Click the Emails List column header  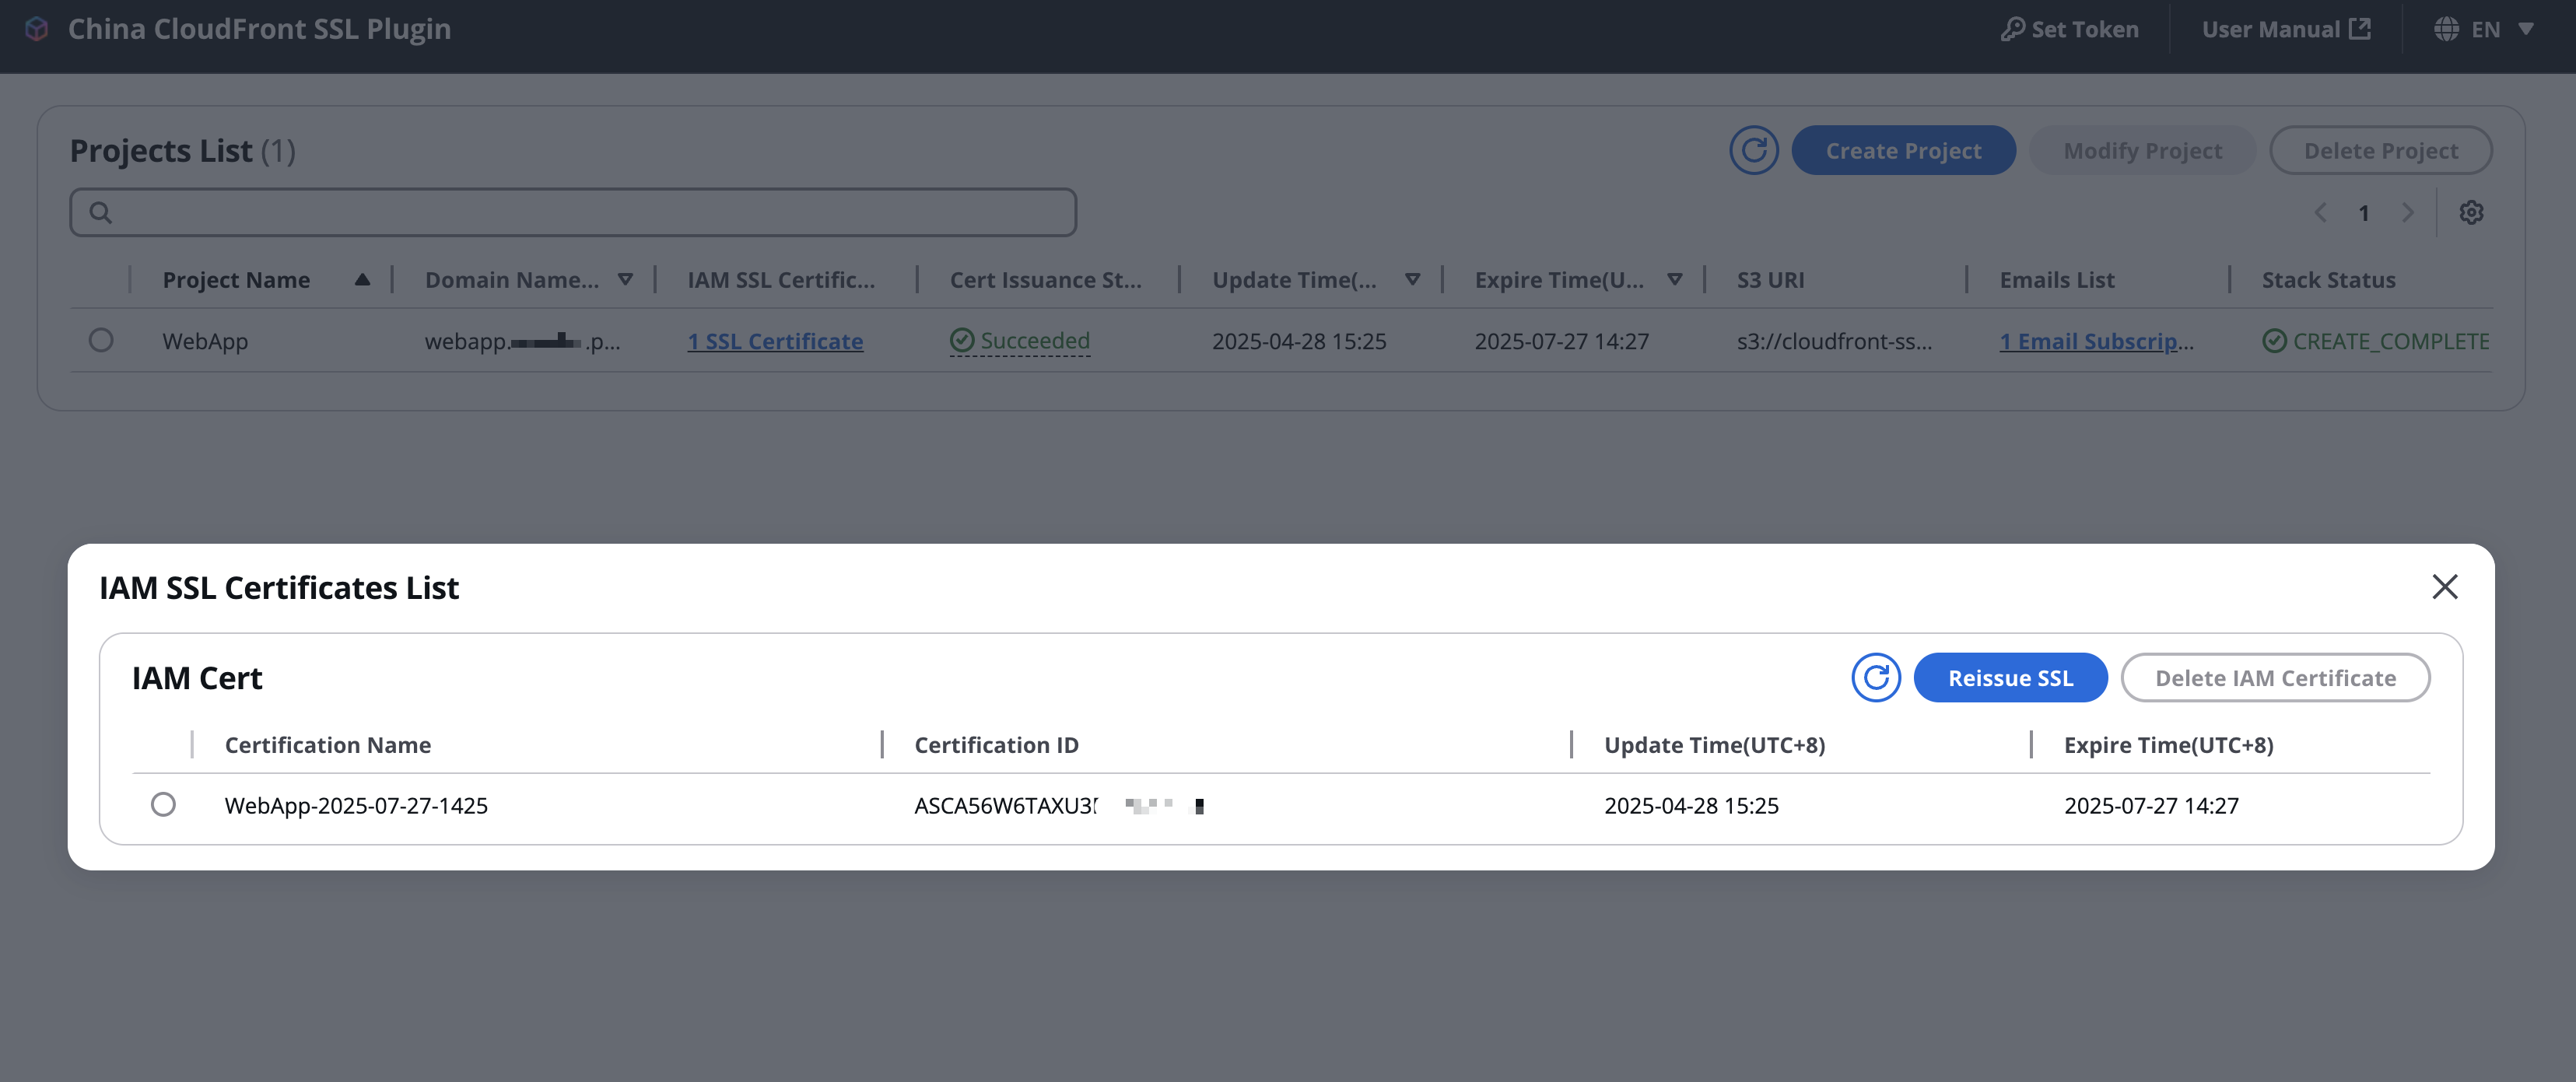tap(2056, 280)
